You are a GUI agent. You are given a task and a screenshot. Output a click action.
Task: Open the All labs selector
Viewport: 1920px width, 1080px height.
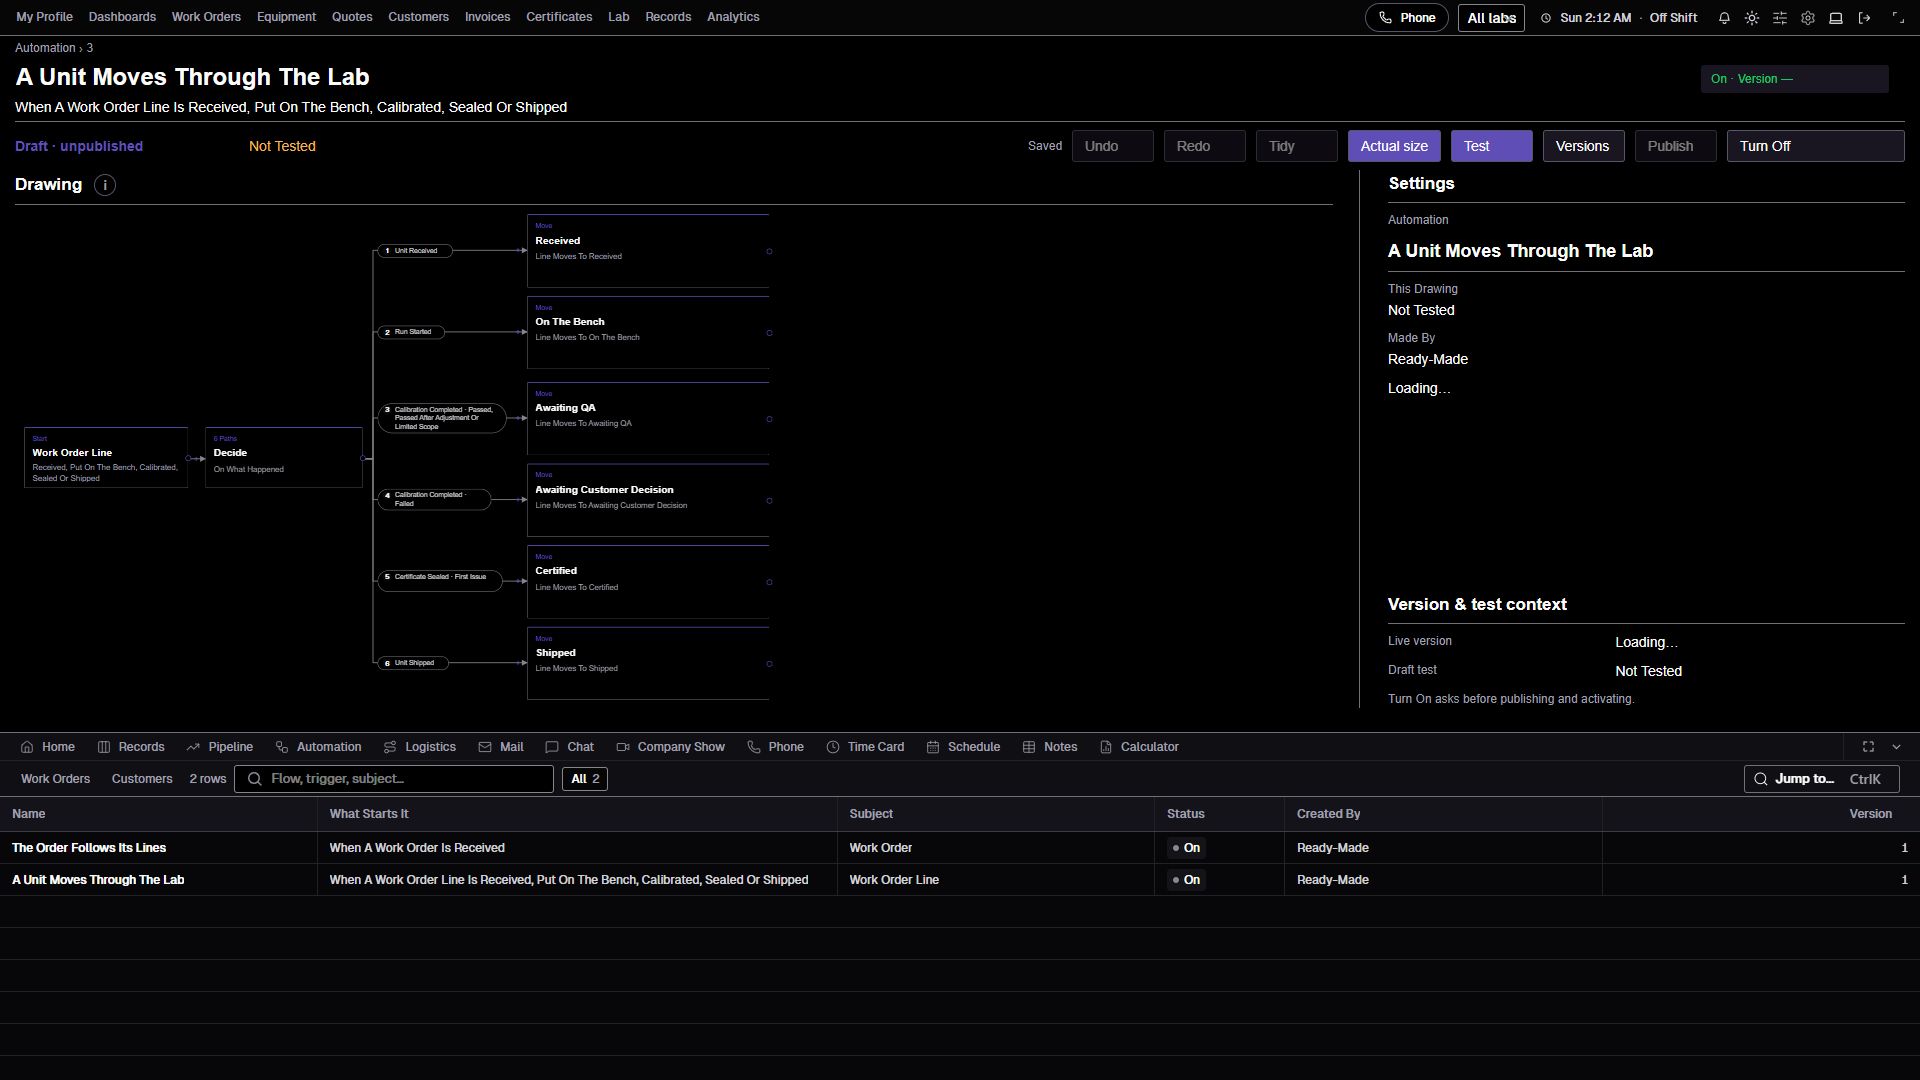(1491, 18)
